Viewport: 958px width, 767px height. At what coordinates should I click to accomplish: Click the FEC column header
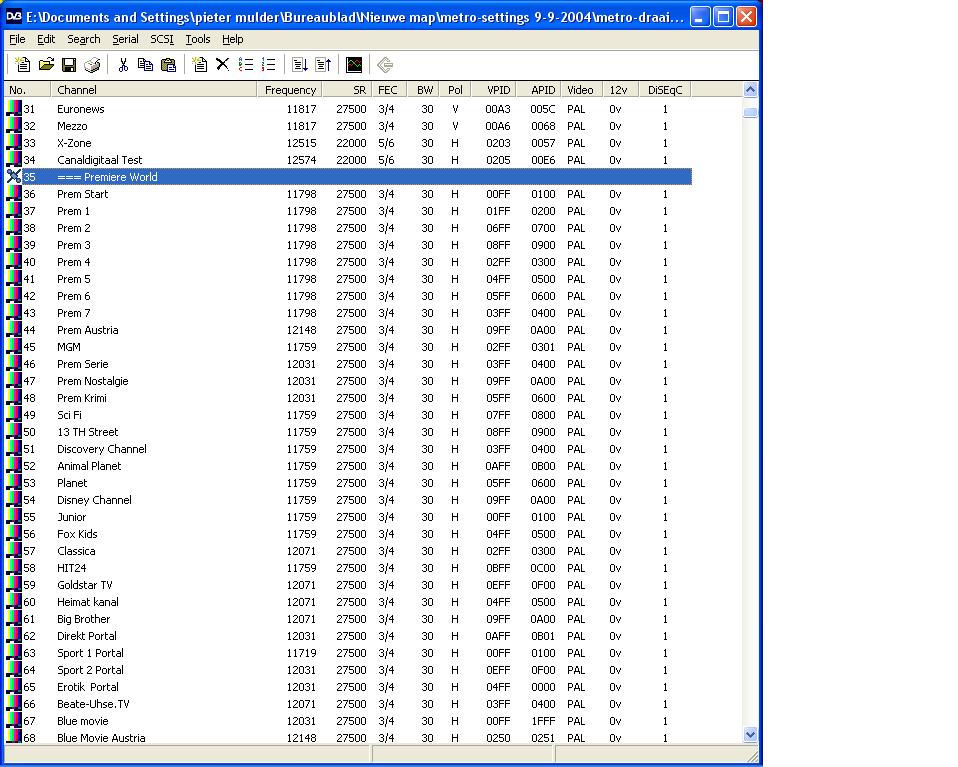click(x=389, y=90)
